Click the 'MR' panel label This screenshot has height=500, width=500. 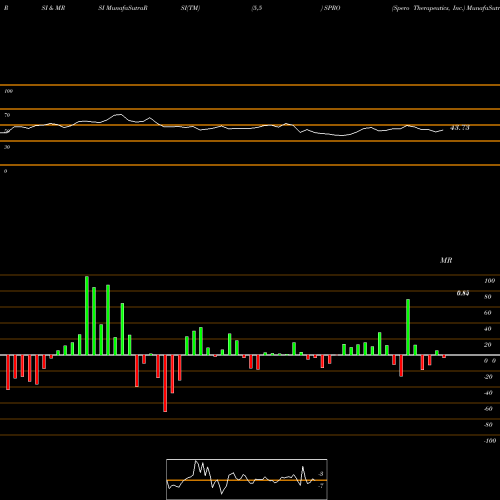tap(446, 260)
